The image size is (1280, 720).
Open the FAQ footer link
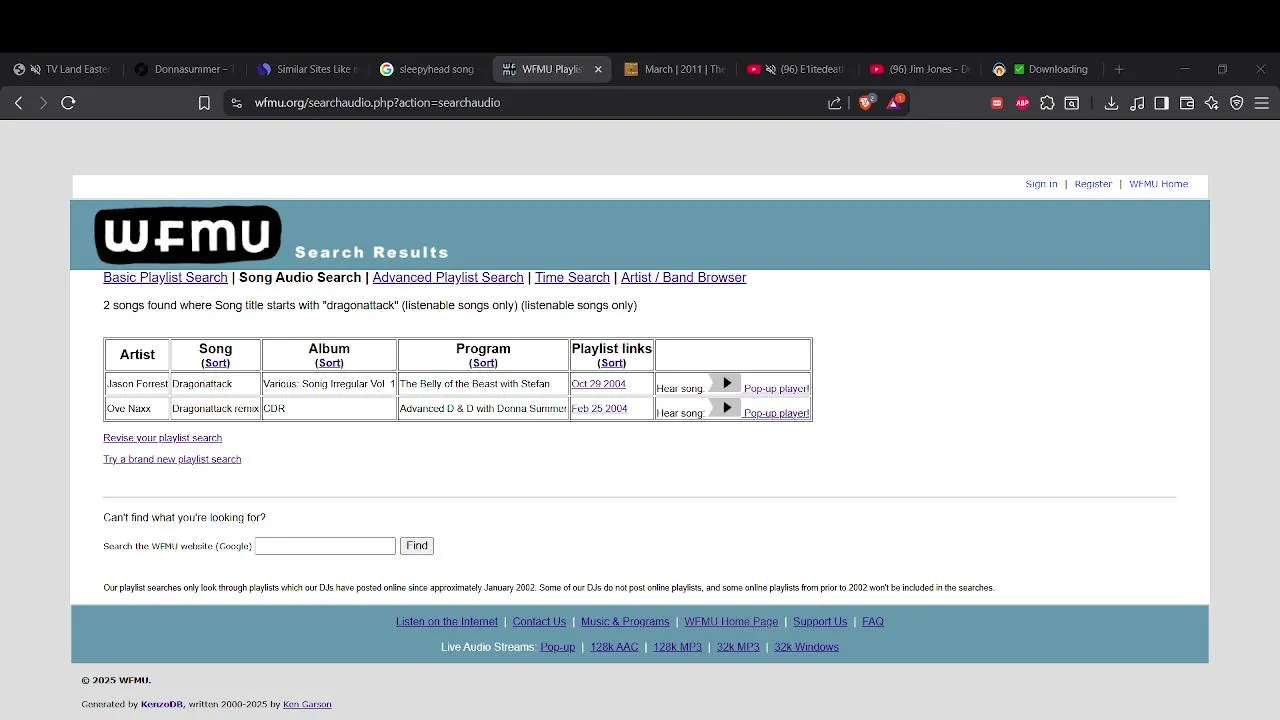point(873,622)
